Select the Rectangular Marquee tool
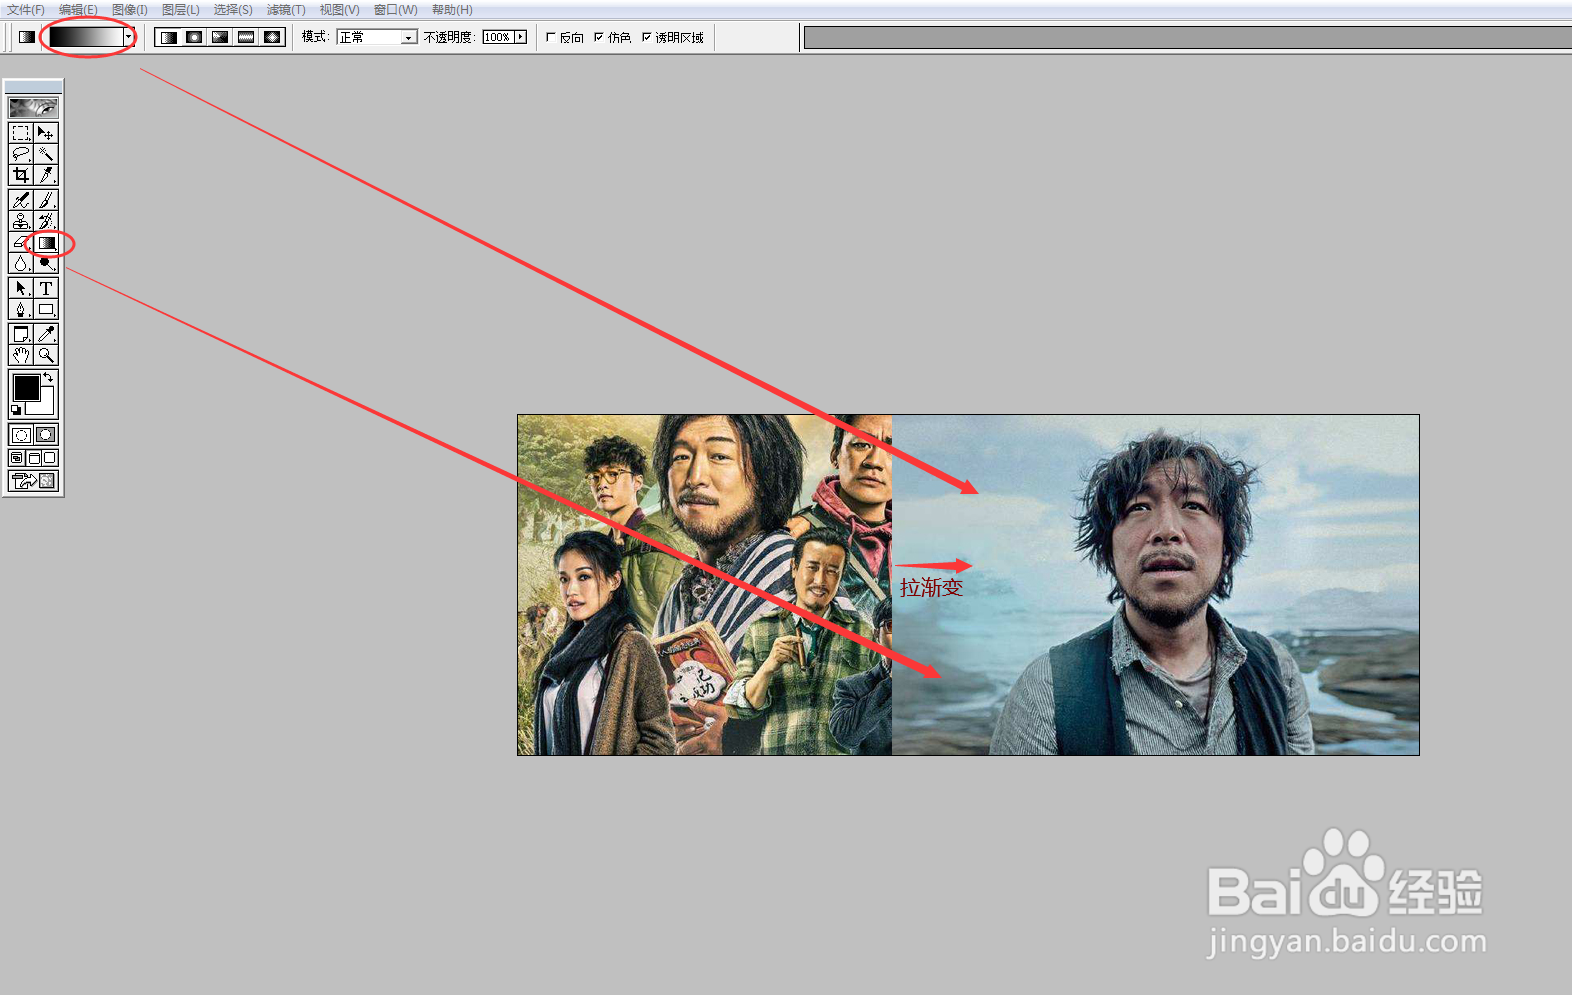Viewport: 1572px width, 995px height. pyautogui.click(x=21, y=133)
